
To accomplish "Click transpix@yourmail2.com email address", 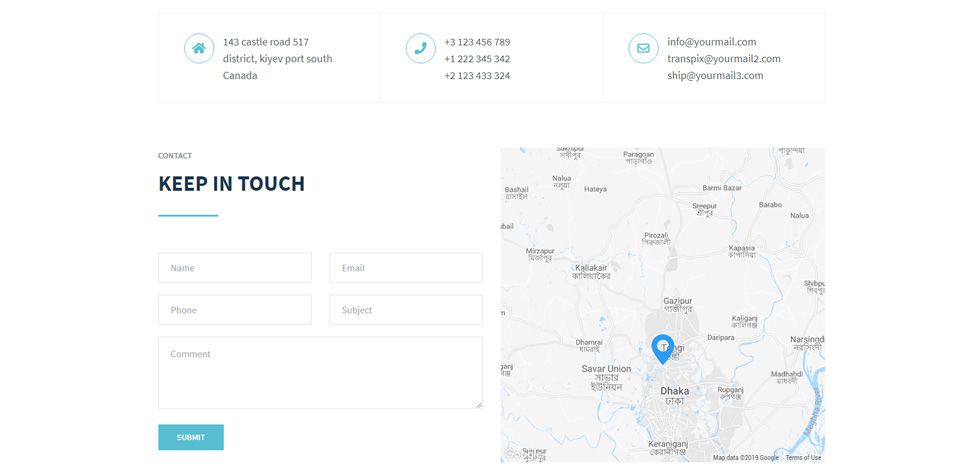I will pos(724,59).
